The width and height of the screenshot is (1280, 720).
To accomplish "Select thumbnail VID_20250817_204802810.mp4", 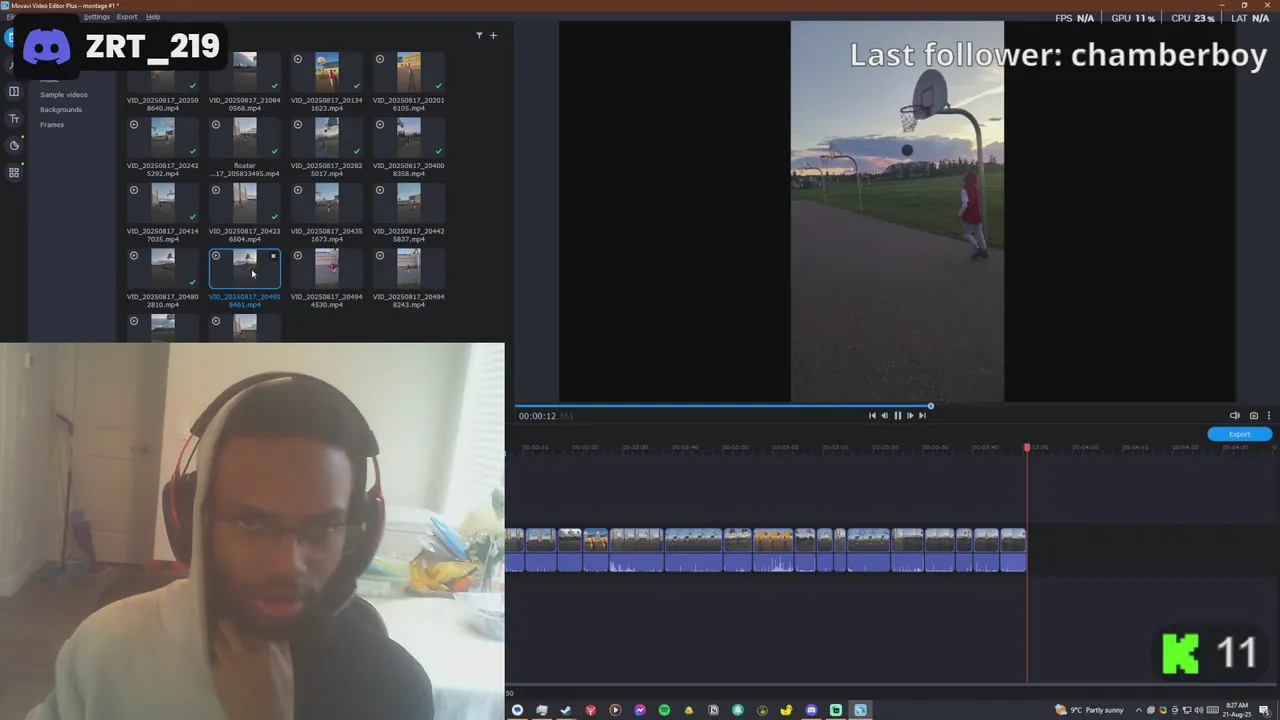I will (x=163, y=268).
